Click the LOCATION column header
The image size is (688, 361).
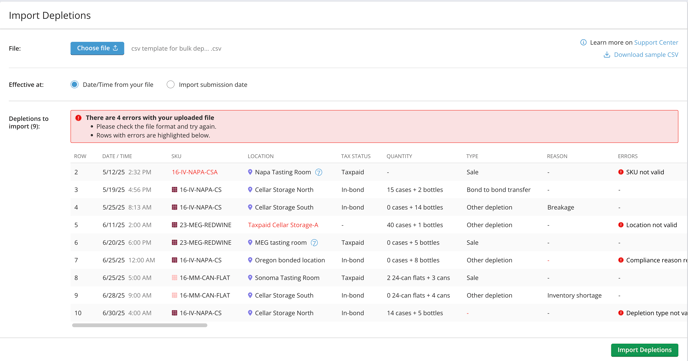point(261,156)
